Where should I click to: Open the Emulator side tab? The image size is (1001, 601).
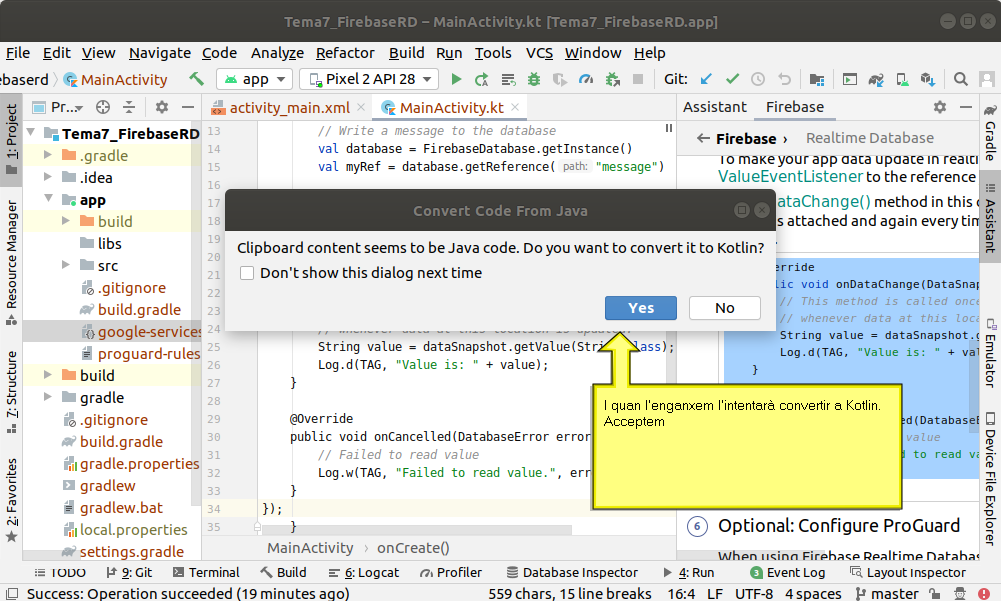(990, 352)
